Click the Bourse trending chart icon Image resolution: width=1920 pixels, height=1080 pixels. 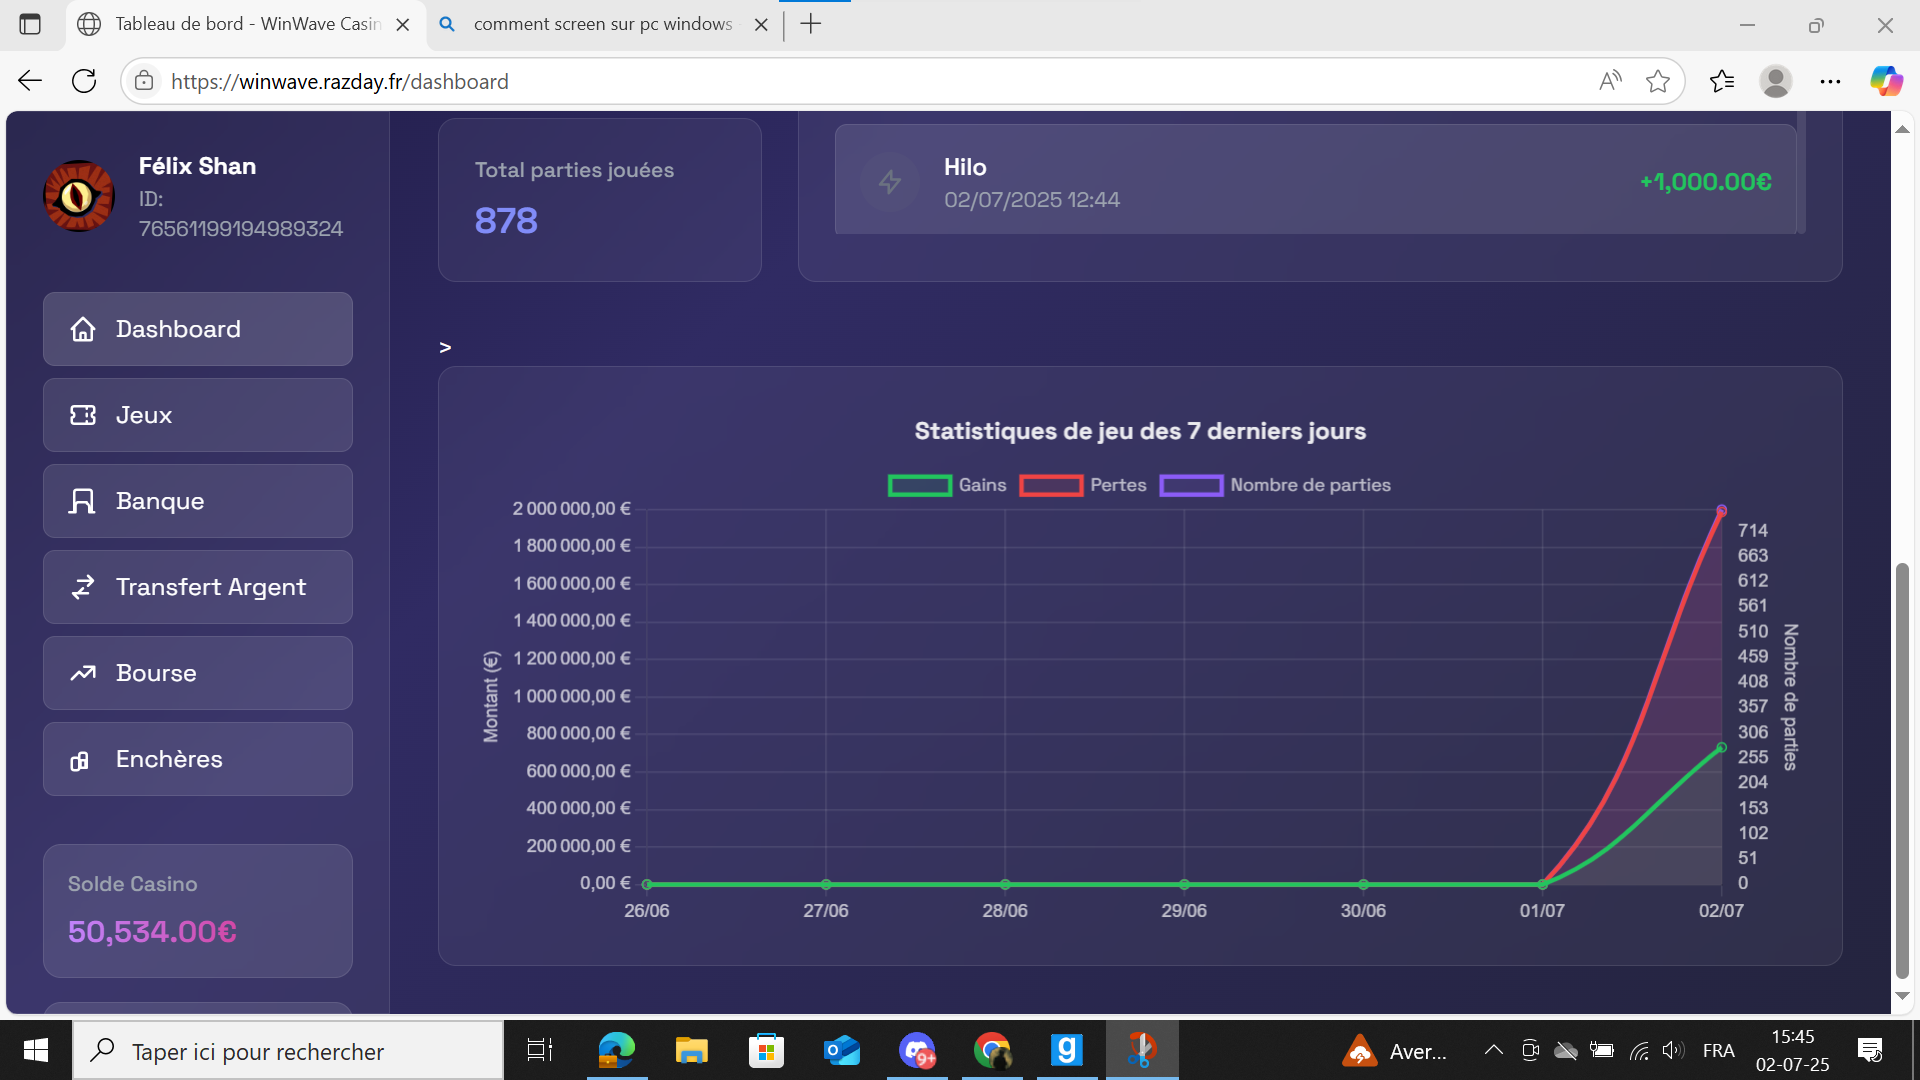[x=83, y=673]
